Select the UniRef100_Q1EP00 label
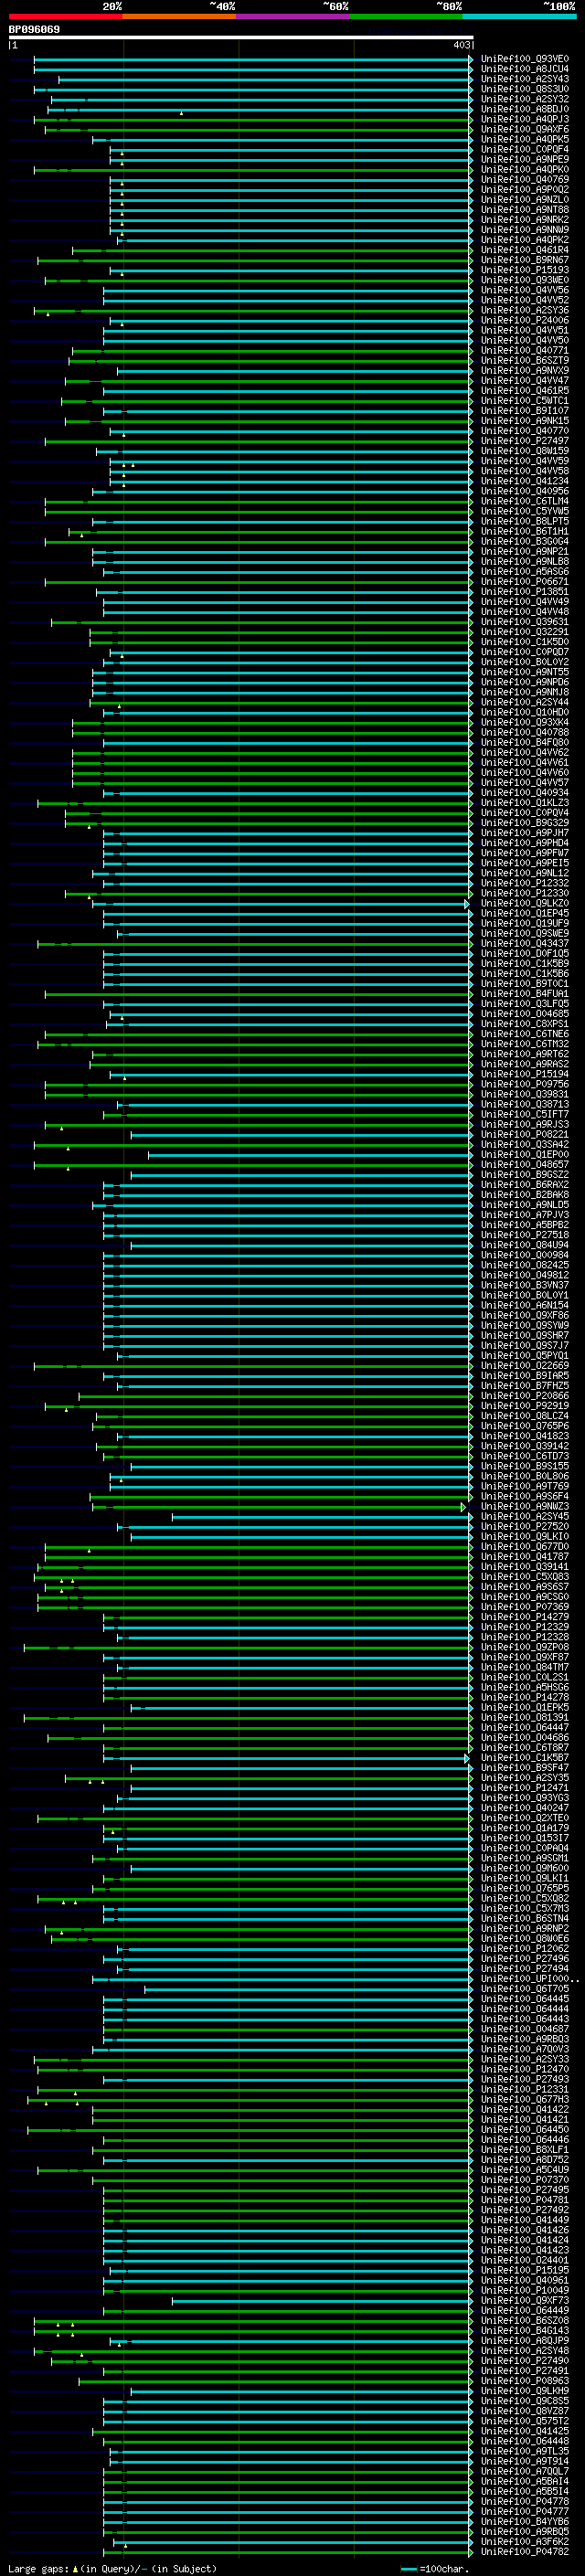Screen dimensions: 585x2576 coord(524,1155)
